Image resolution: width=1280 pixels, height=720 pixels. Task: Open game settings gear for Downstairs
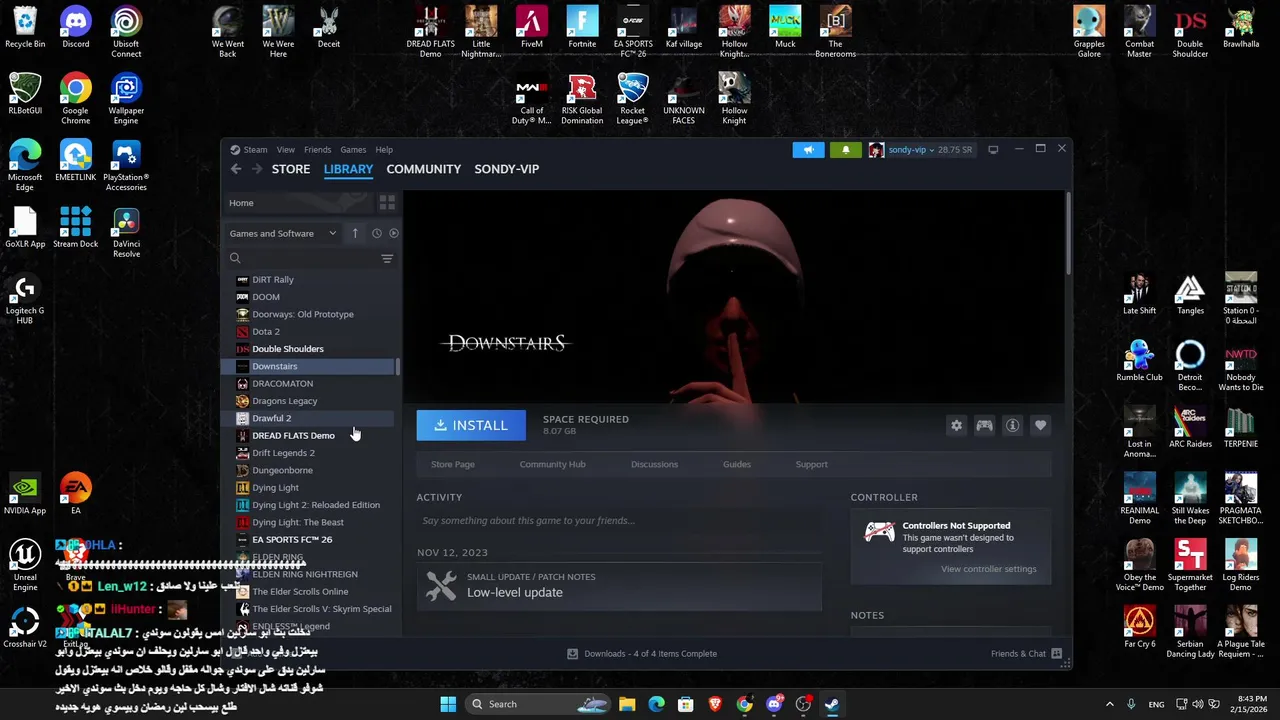956,426
